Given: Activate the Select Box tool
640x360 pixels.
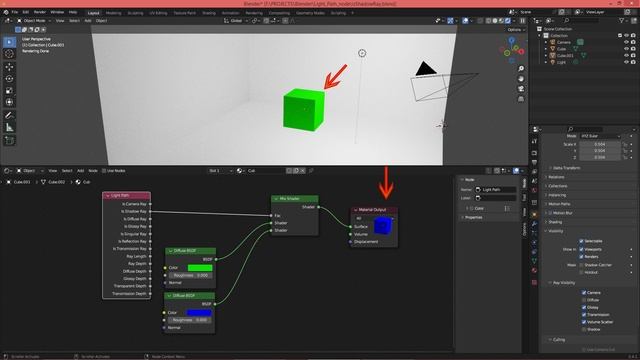Looking at the screenshot, I should [x=9, y=42].
